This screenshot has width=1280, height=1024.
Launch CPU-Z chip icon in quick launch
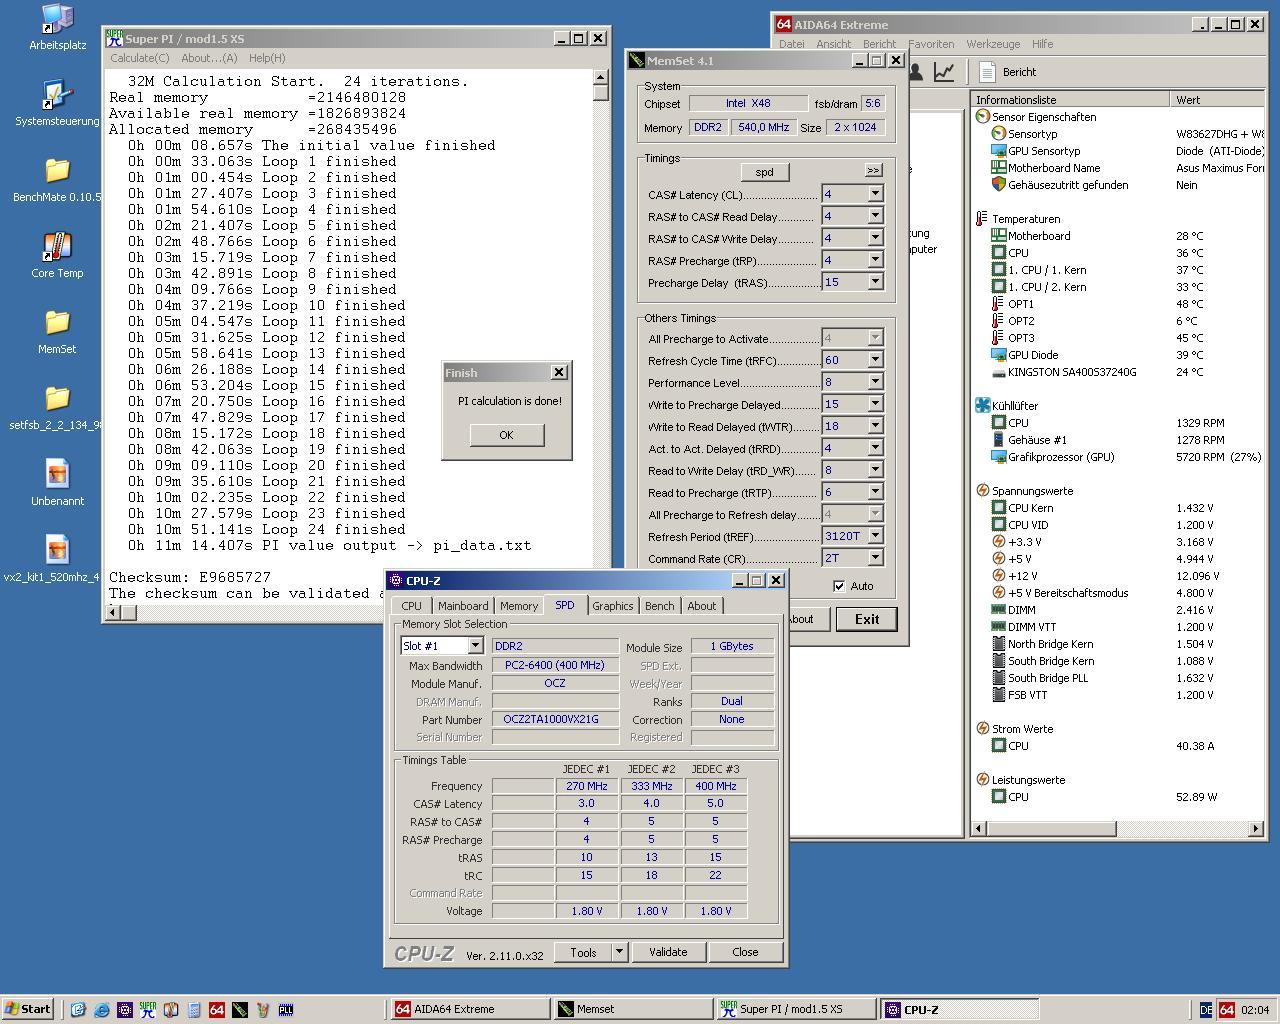coord(124,1010)
